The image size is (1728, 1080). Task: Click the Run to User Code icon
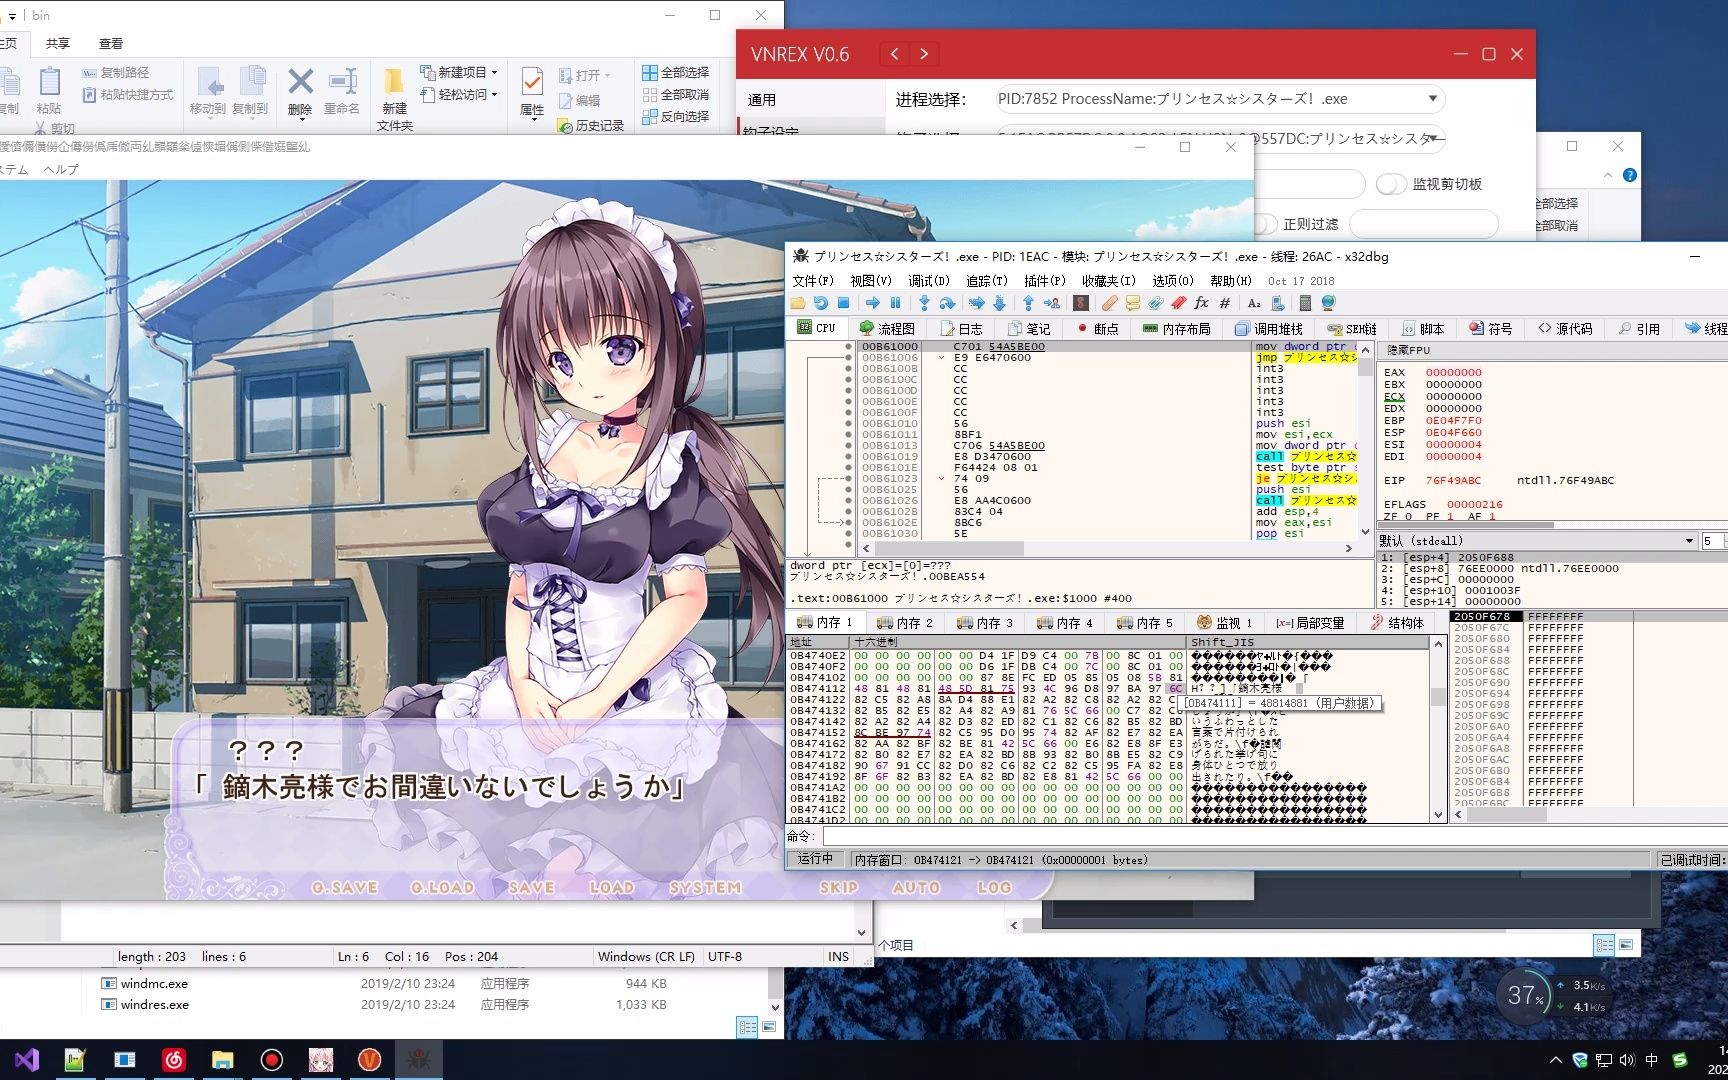(1052, 303)
